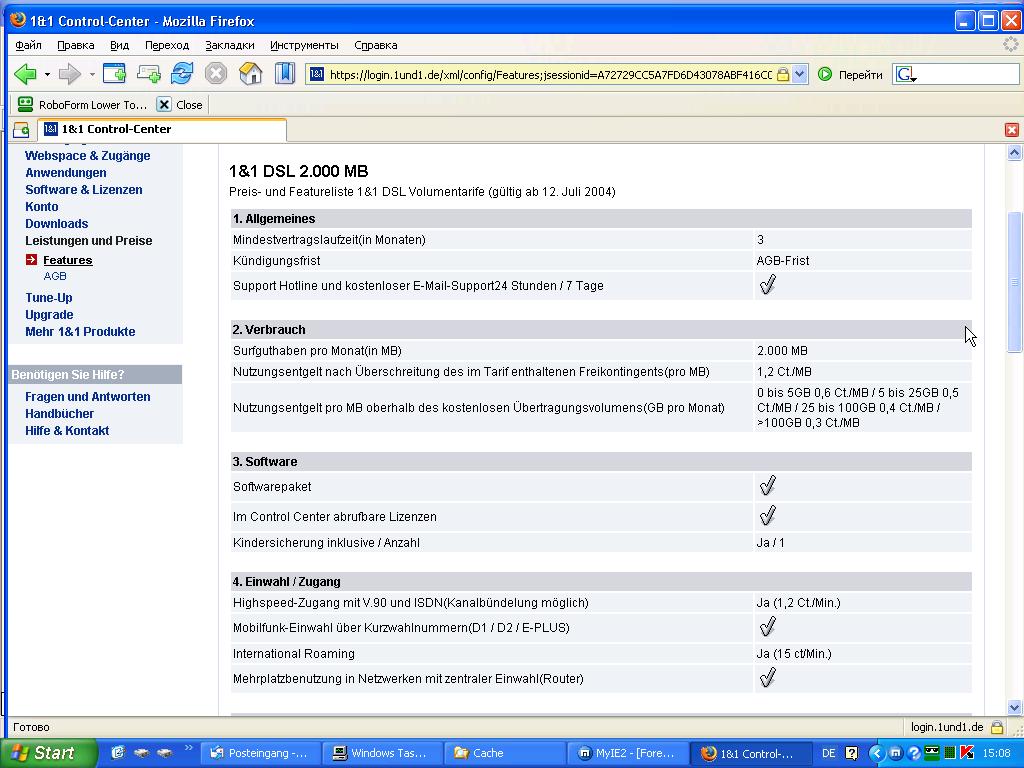Open the Инструменты menu
Image resolution: width=1024 pixels, height=768 pixels.
tap(304, 45)
